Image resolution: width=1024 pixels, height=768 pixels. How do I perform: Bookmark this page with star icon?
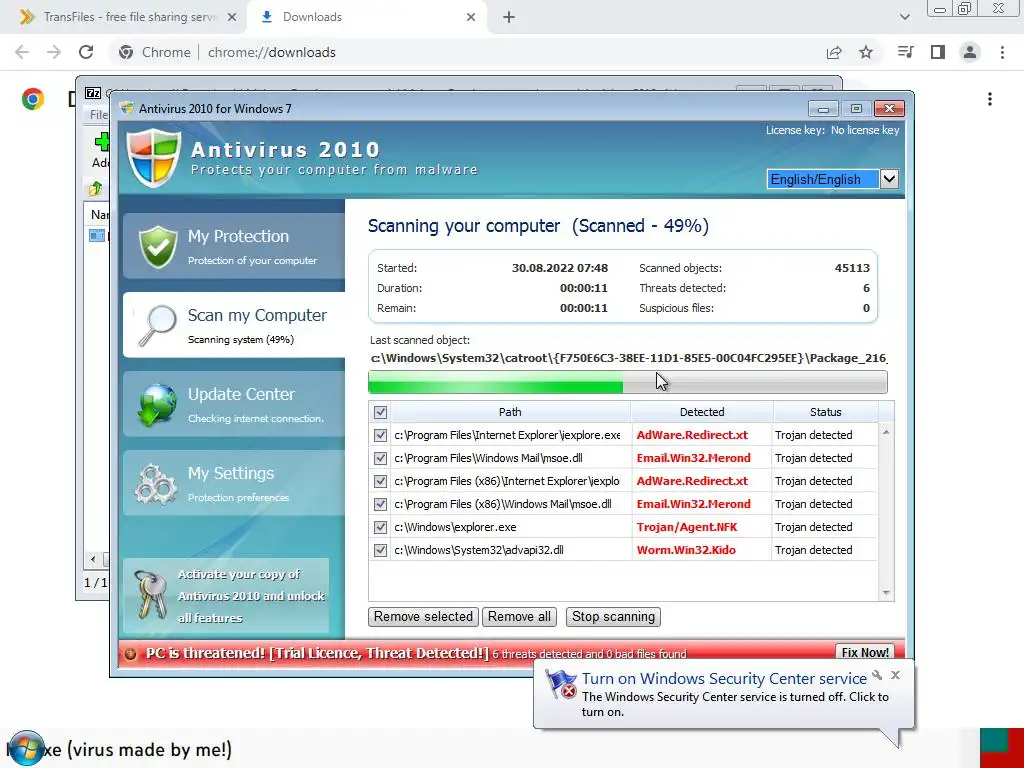(x=866, y=52)
